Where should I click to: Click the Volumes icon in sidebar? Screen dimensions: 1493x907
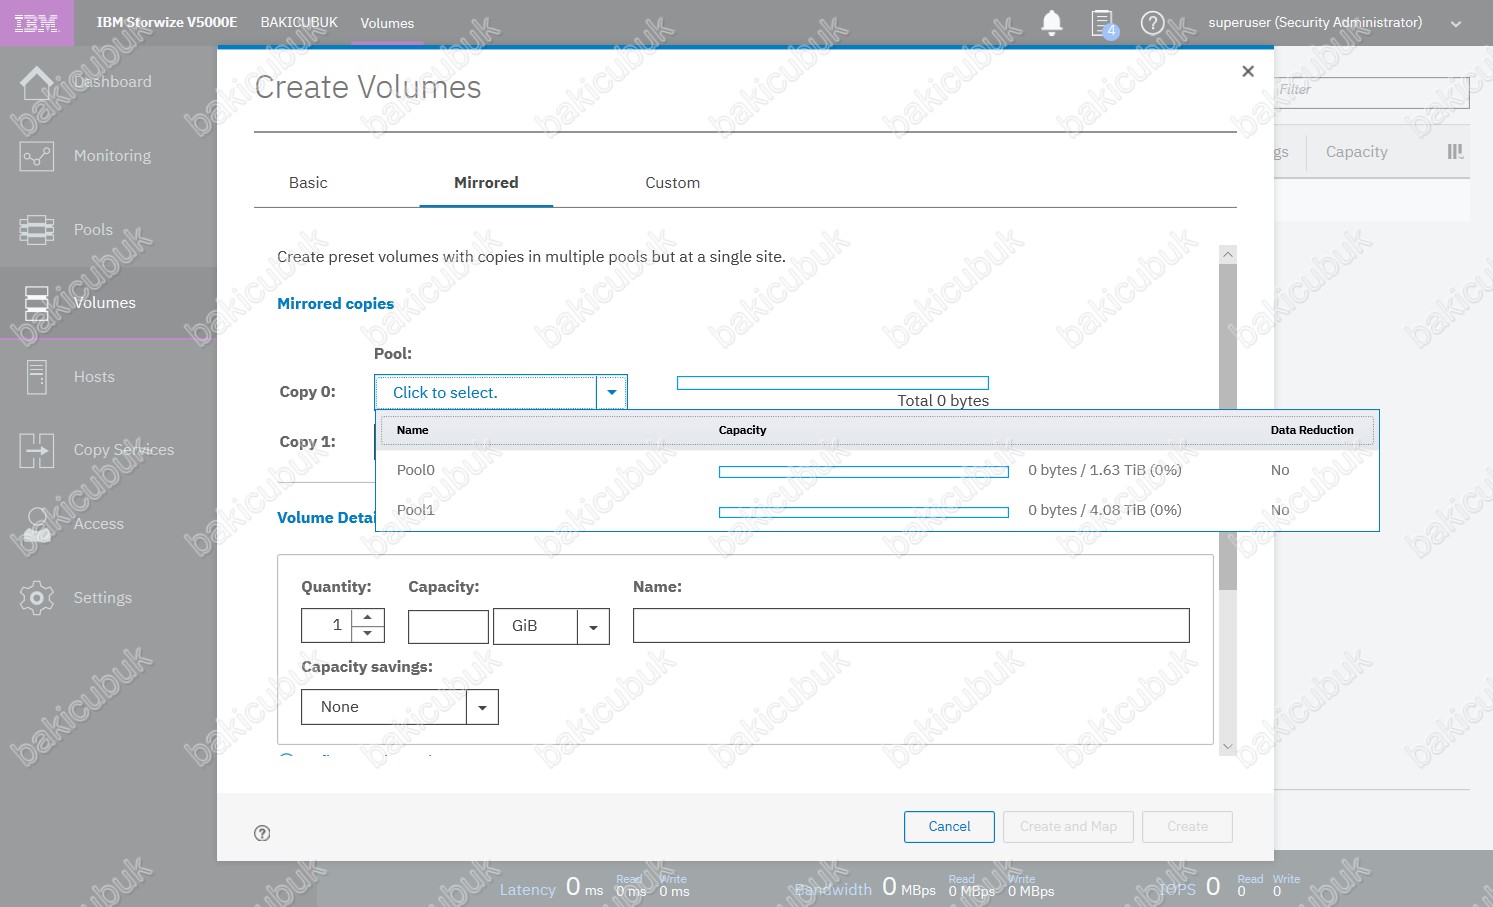(x=37, y=303)
